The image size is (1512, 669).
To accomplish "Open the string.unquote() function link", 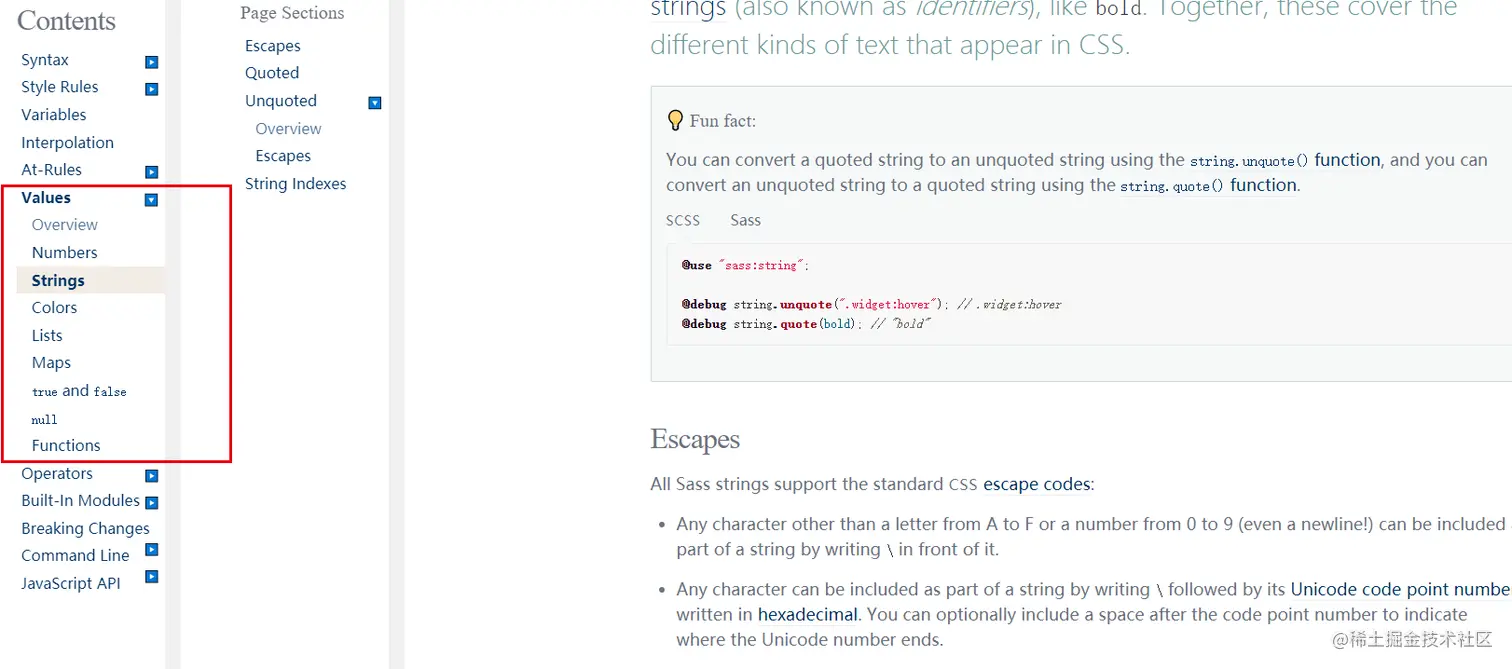I will tap(1285, 160).
